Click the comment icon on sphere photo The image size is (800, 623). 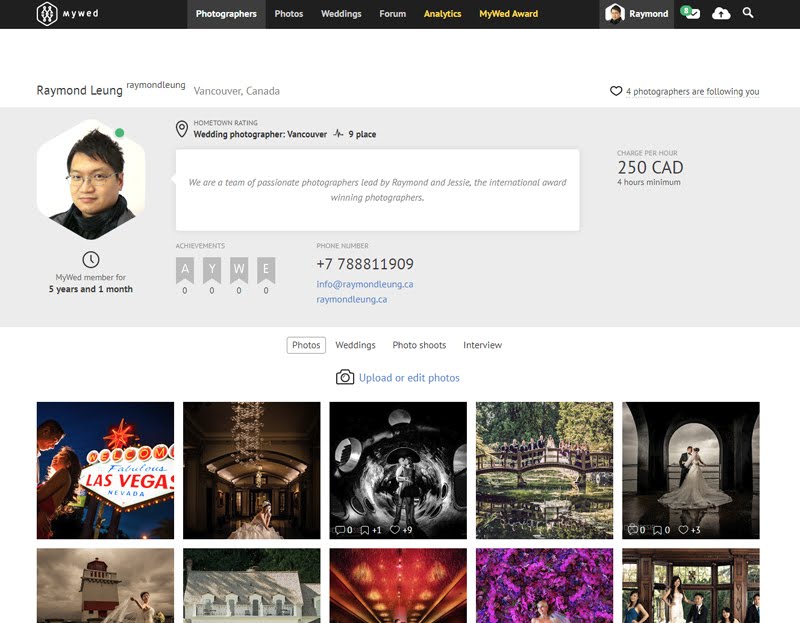340,530
